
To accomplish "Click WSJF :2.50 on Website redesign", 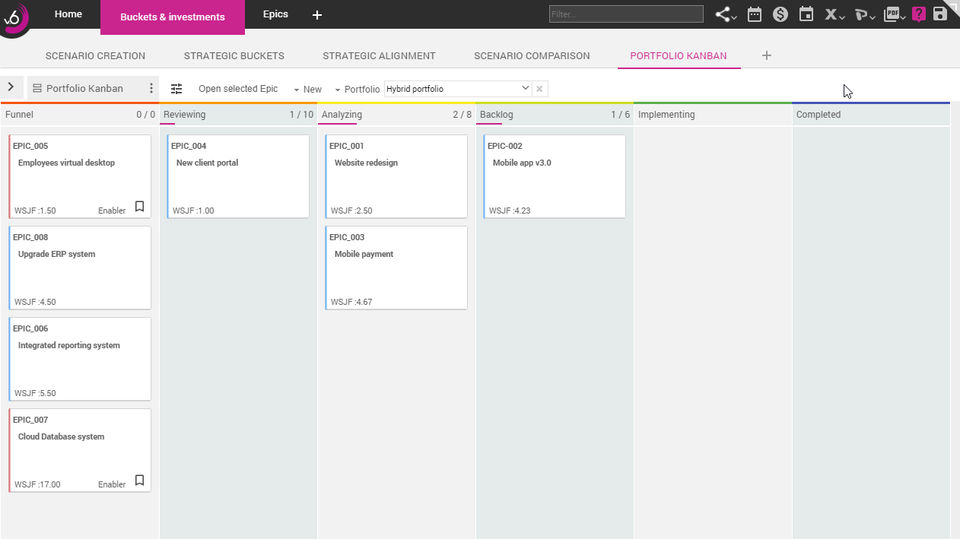I will click(351, 211).
